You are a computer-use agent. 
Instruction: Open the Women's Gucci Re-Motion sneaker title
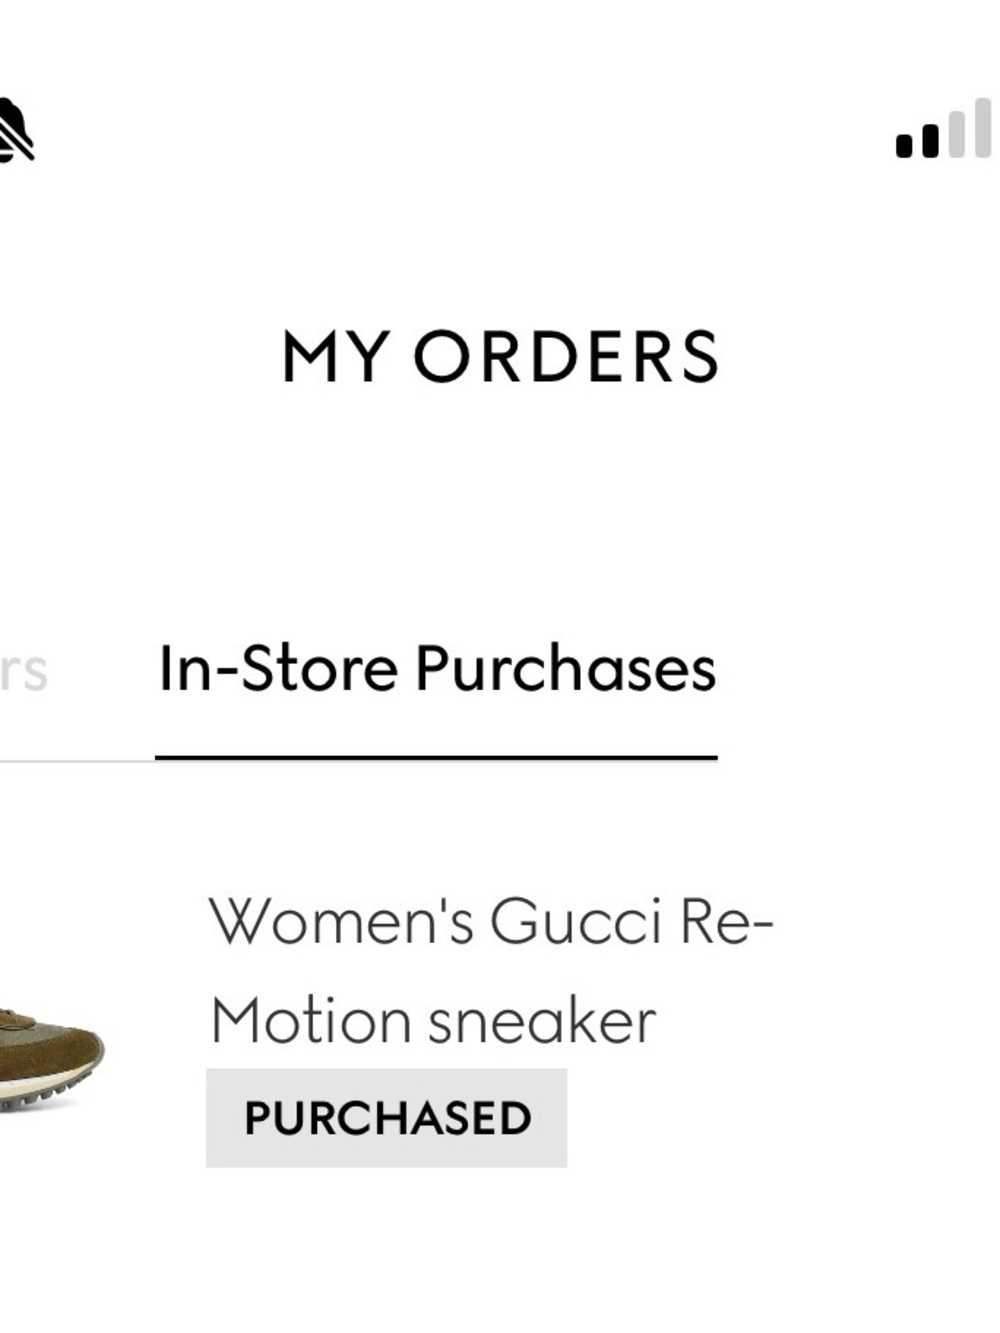[490, 970]
